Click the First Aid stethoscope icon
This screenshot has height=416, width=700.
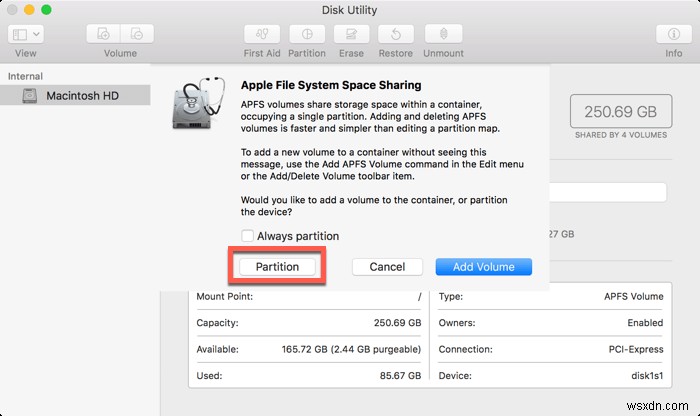262,34
